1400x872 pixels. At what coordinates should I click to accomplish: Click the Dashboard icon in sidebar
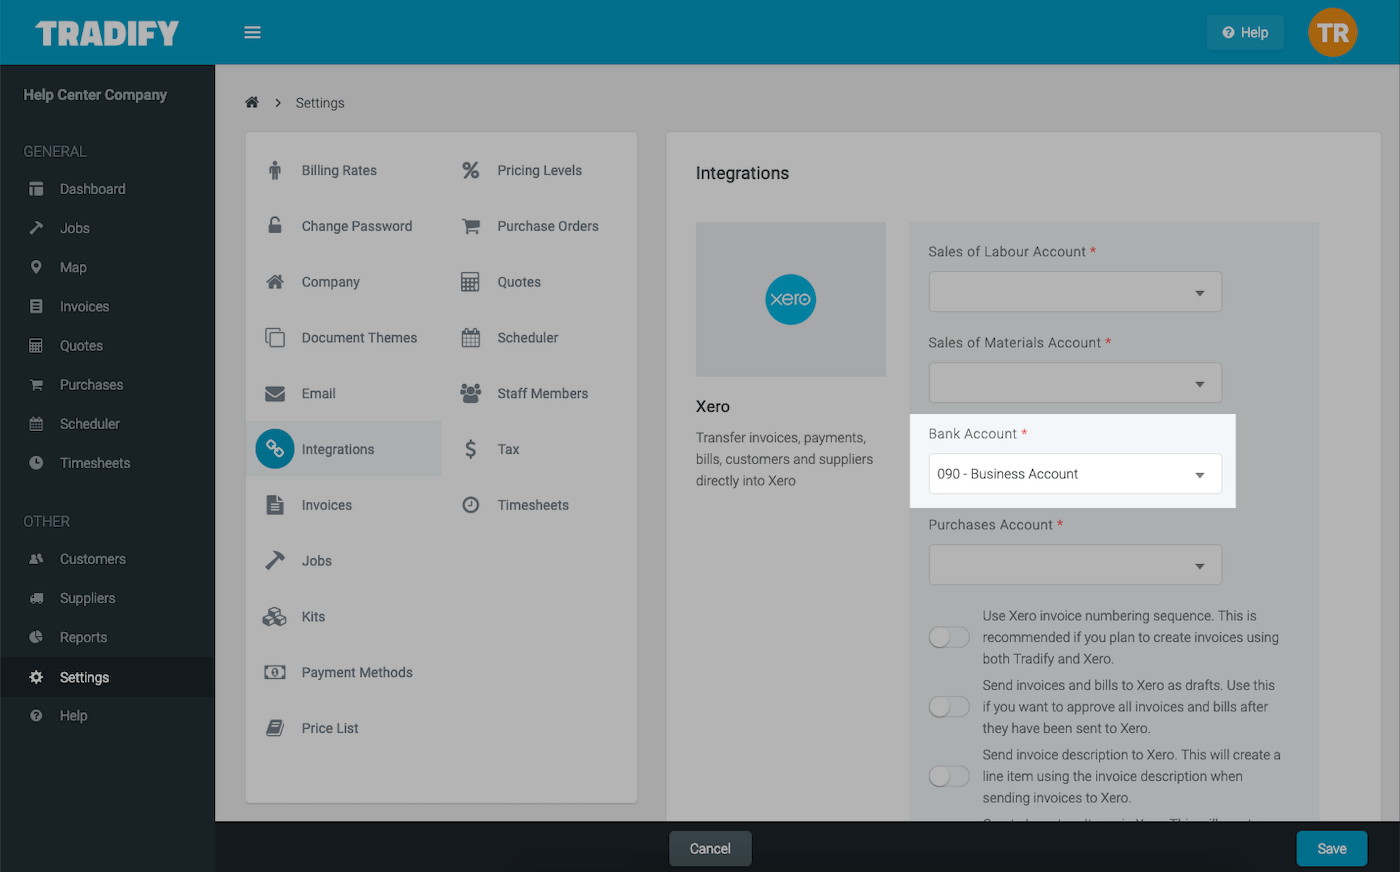[36, 189]
